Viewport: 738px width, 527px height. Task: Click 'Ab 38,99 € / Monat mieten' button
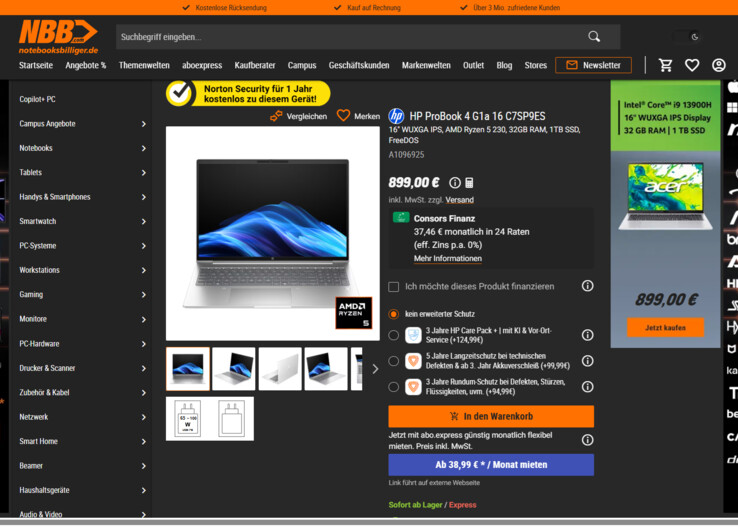pyautogui.click(x=491, y=465)
